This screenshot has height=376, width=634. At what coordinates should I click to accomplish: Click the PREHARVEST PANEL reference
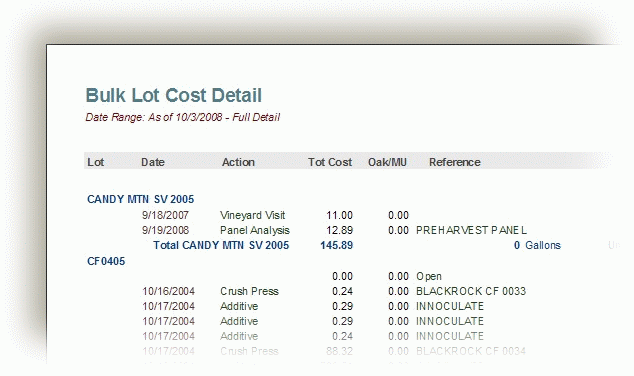(471, 230)
